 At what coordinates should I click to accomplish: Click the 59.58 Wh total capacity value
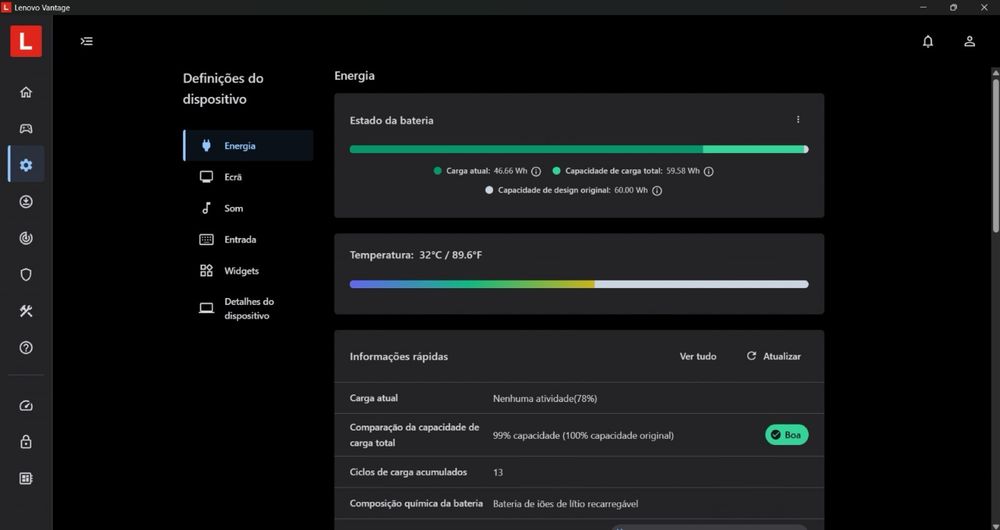coord(683,172)
